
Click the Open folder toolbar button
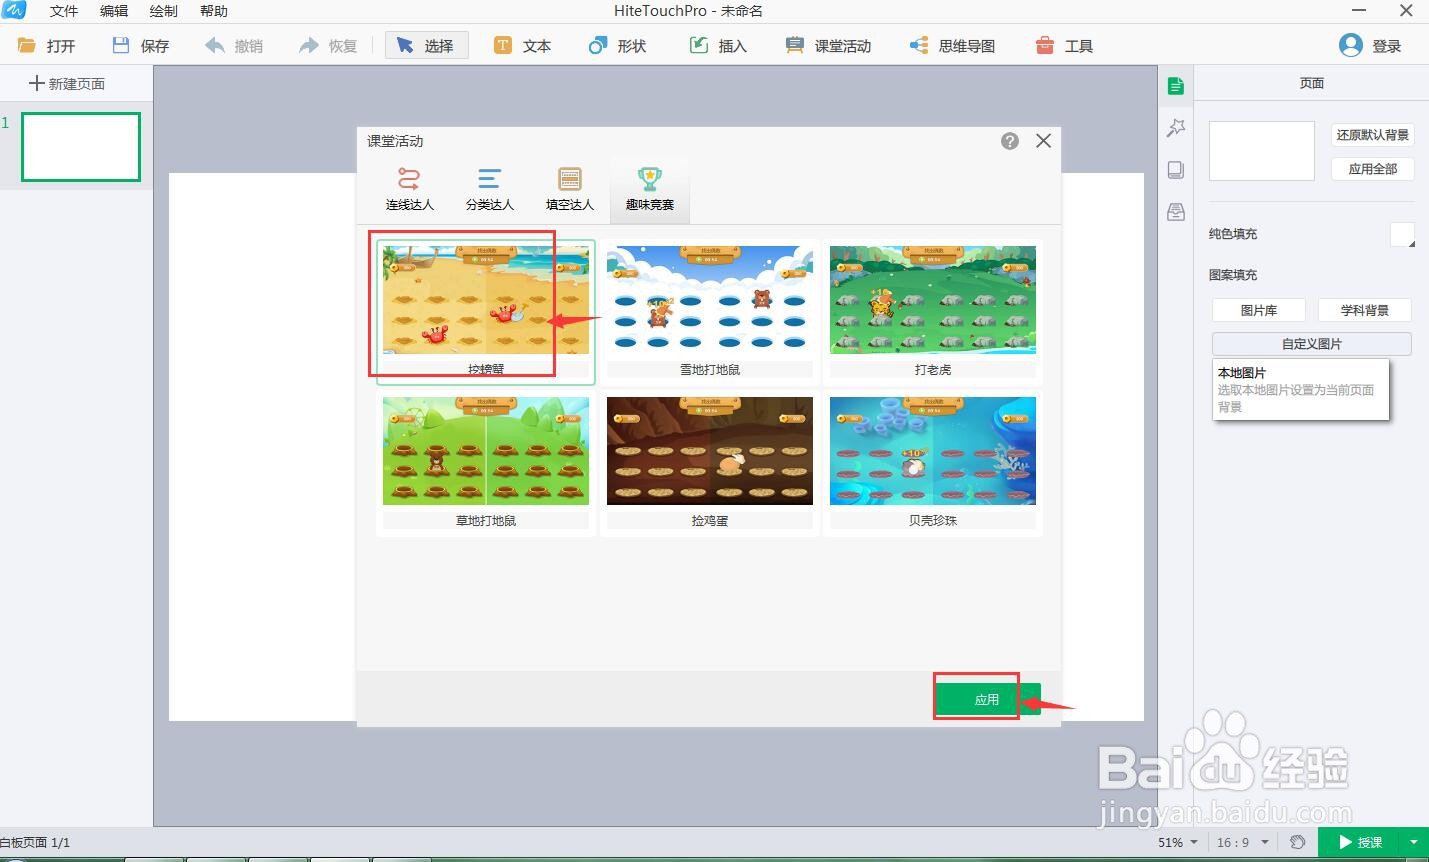47,46
